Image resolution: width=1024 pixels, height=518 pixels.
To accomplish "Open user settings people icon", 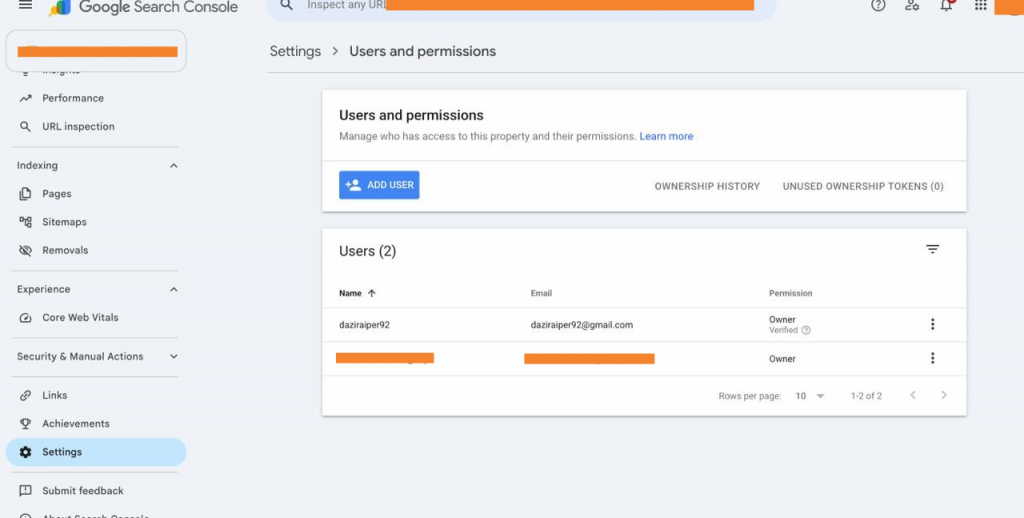I will [x=912, y=5].
